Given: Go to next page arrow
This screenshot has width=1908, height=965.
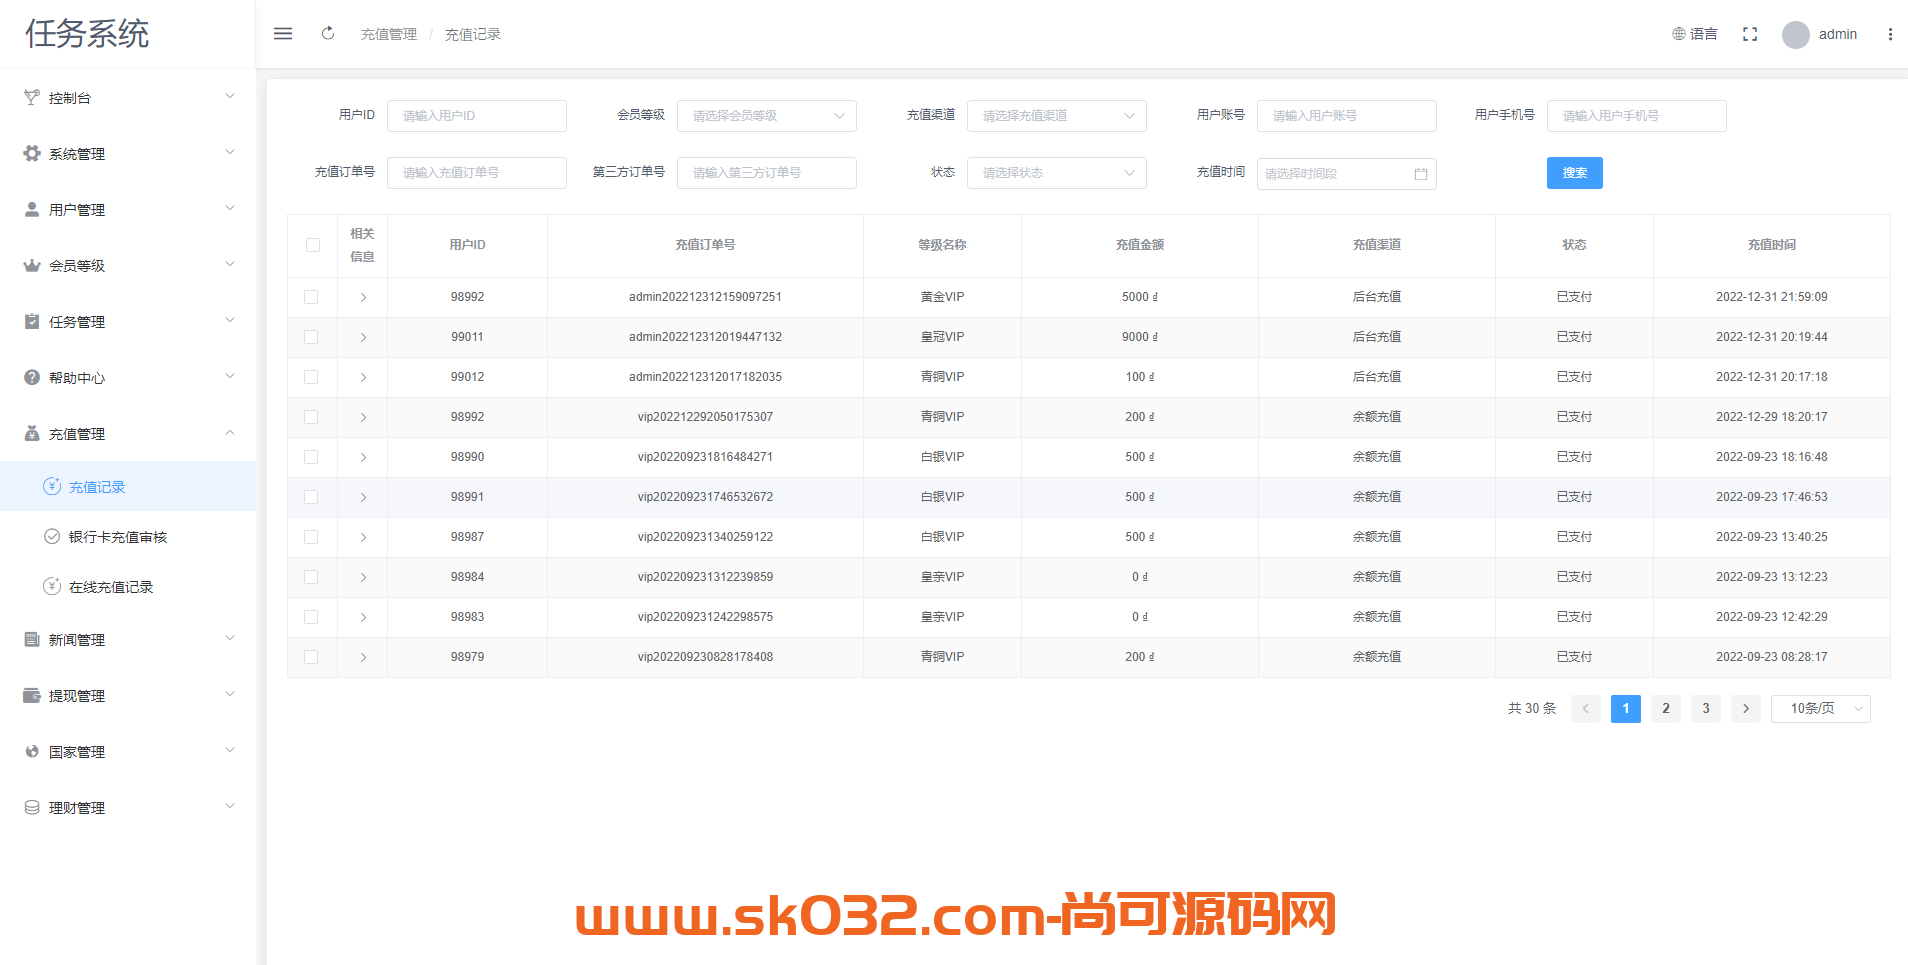Looking at the screenshot, I should click(x=1746, y=709).
